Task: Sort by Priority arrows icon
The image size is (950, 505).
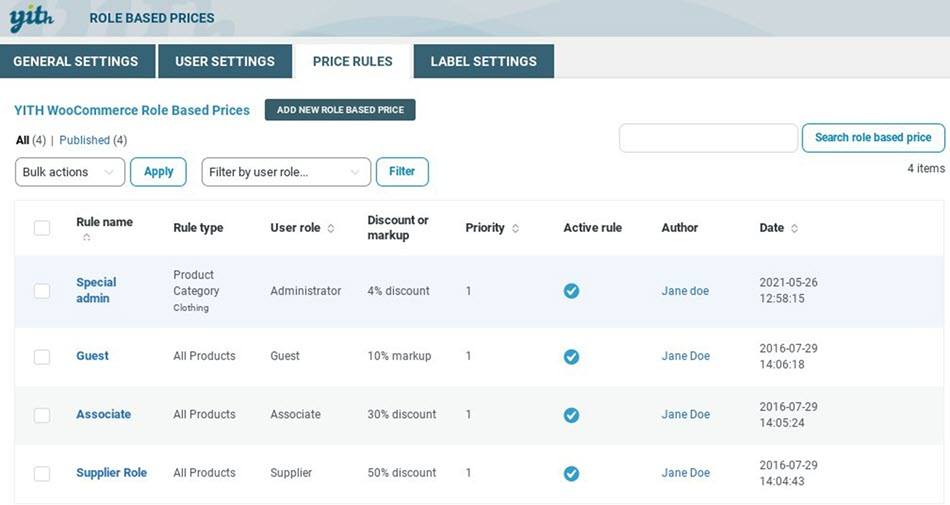Action: [516, 228]
